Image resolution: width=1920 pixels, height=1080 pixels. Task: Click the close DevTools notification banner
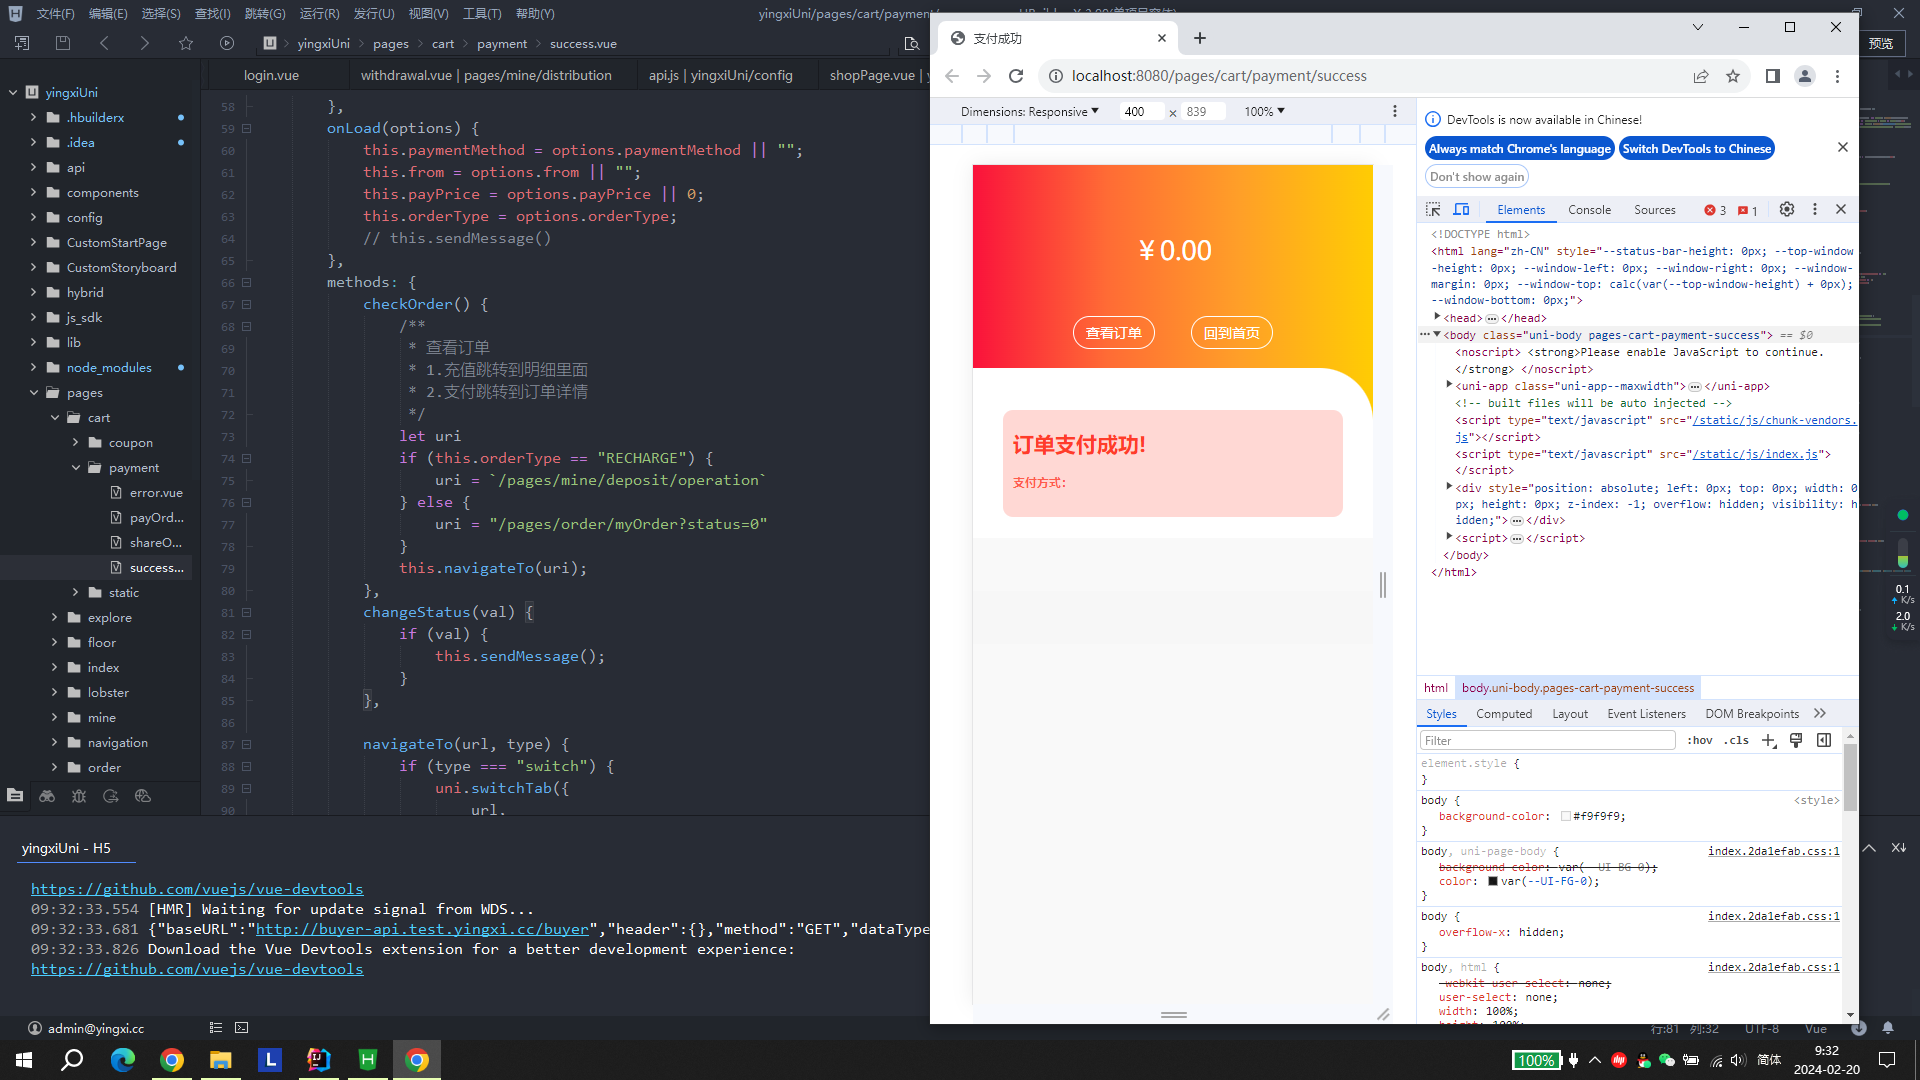pos(1844,146)
